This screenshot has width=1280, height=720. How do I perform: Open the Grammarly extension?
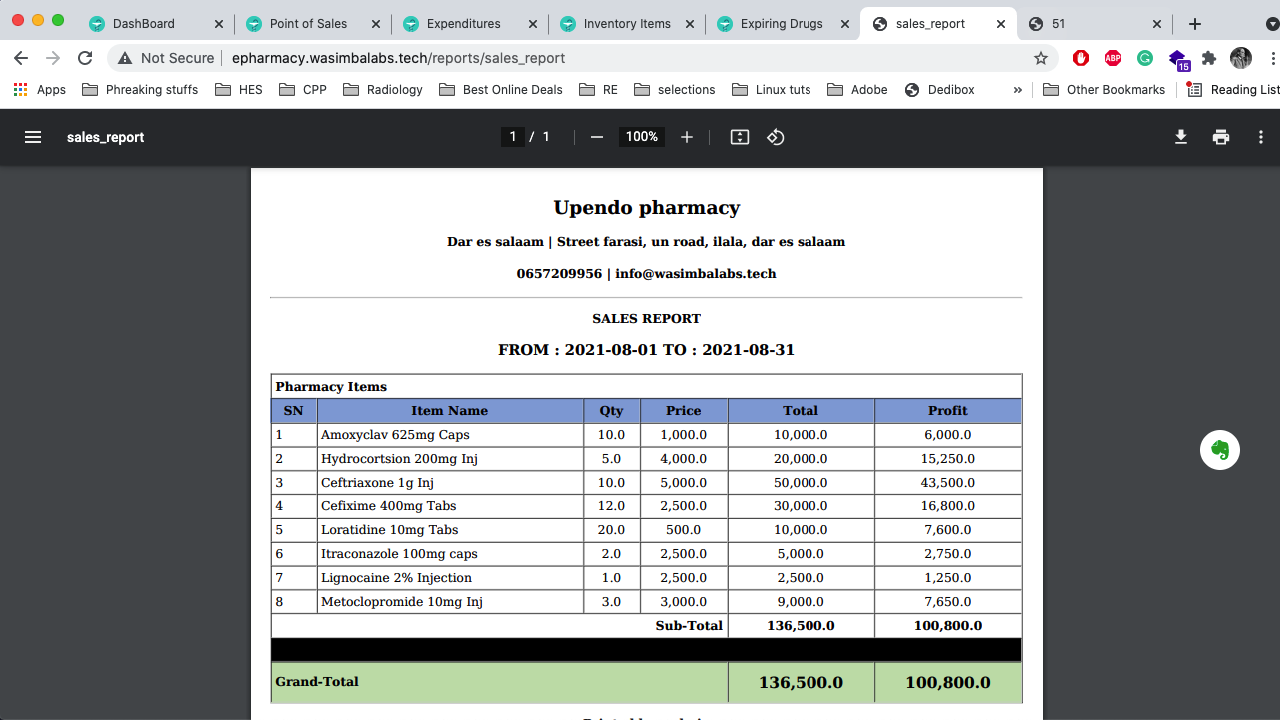[1145, 58]
